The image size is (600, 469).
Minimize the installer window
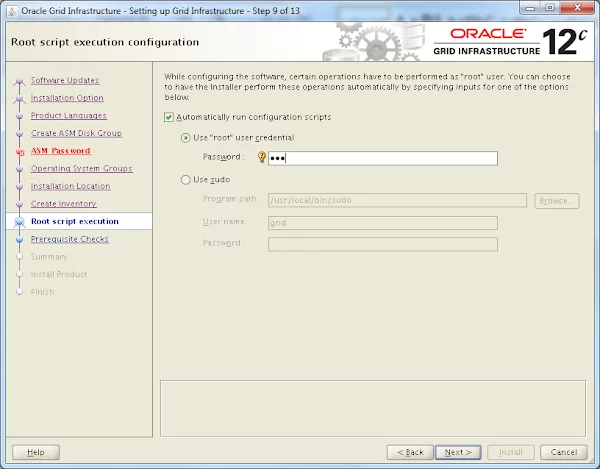(530, 8)
